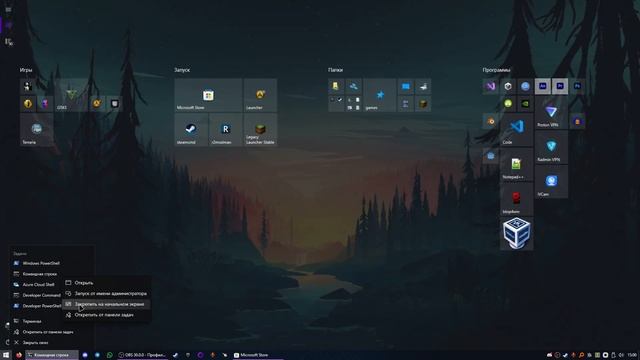Viewport: 640px width, 360px height.
Task: Open the tile with the blue R icon
Action: [x=226, y=130]
